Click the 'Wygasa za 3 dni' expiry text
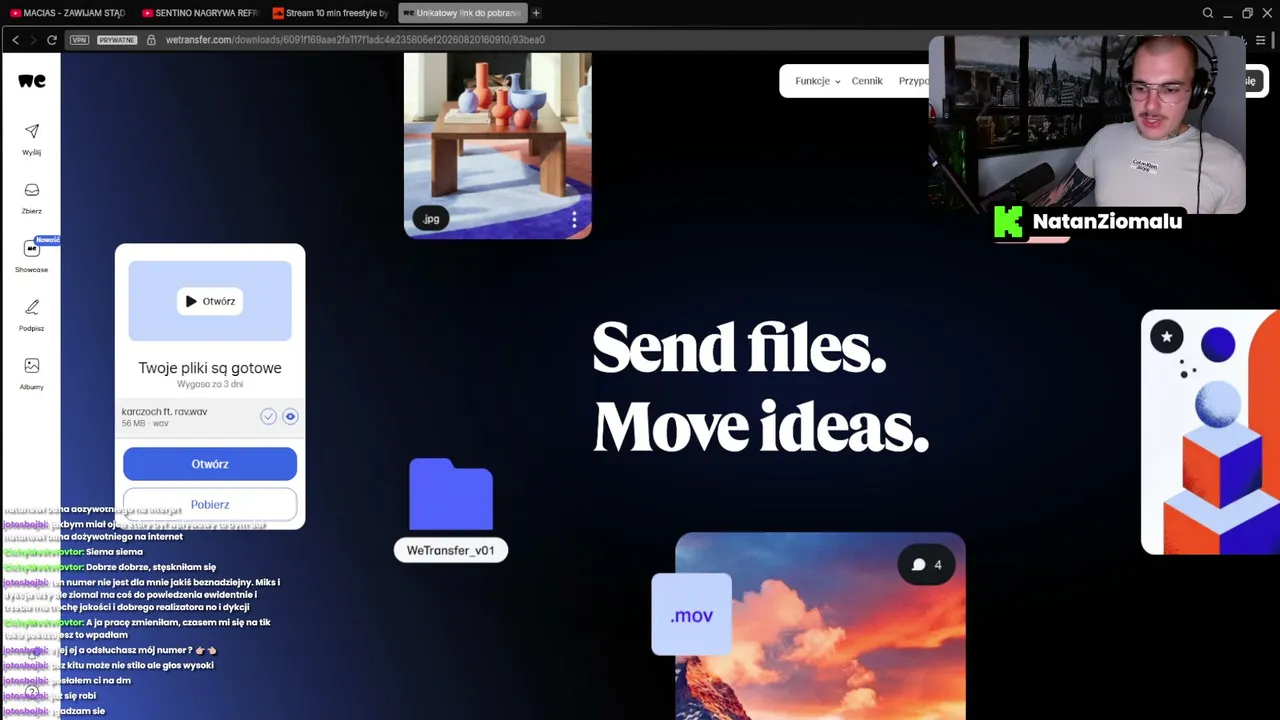The height and width of the screenshot is (720, 1280). (210, 384)
